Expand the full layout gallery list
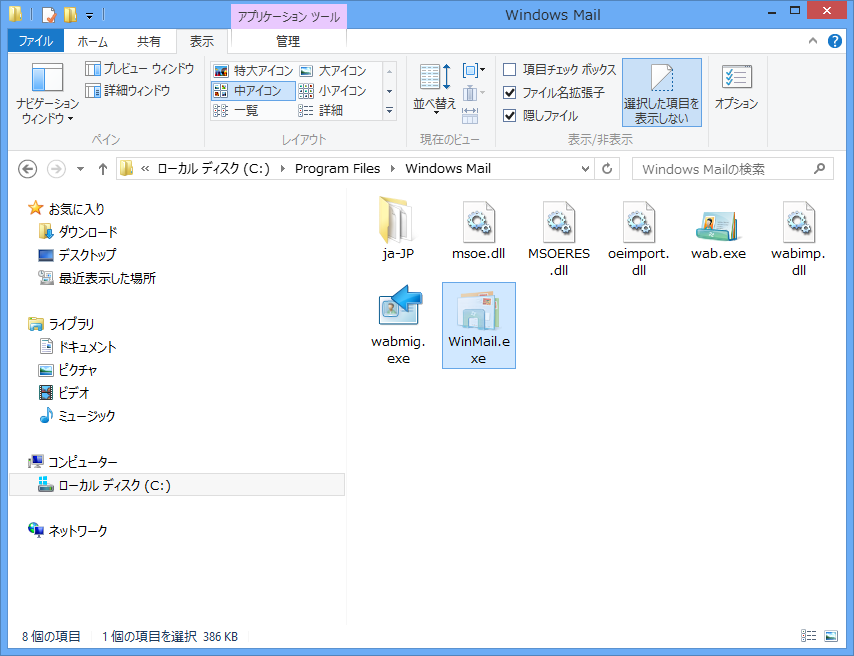 389,111
